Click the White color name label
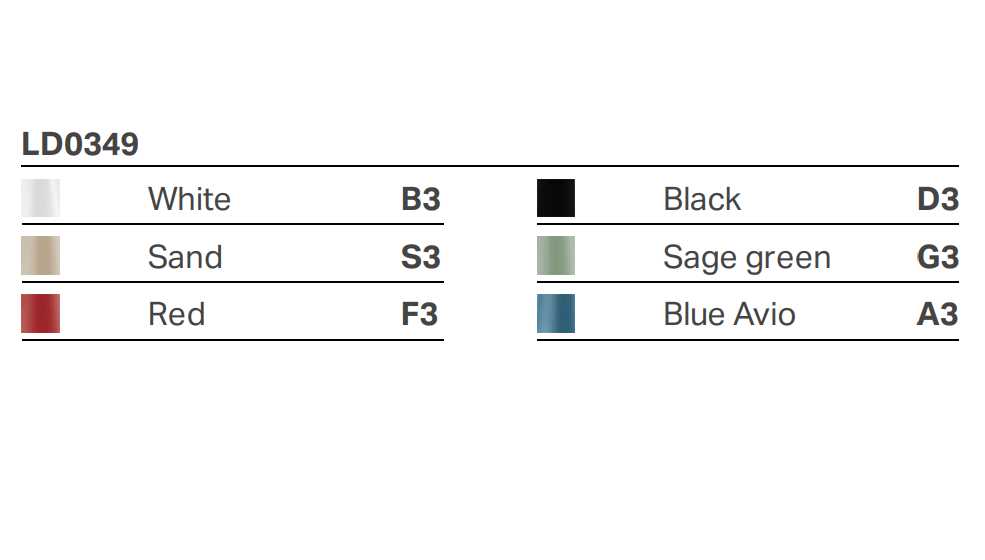Image resolution: width=985 pixels, height=560 pixels. click(x=189, y=199)
